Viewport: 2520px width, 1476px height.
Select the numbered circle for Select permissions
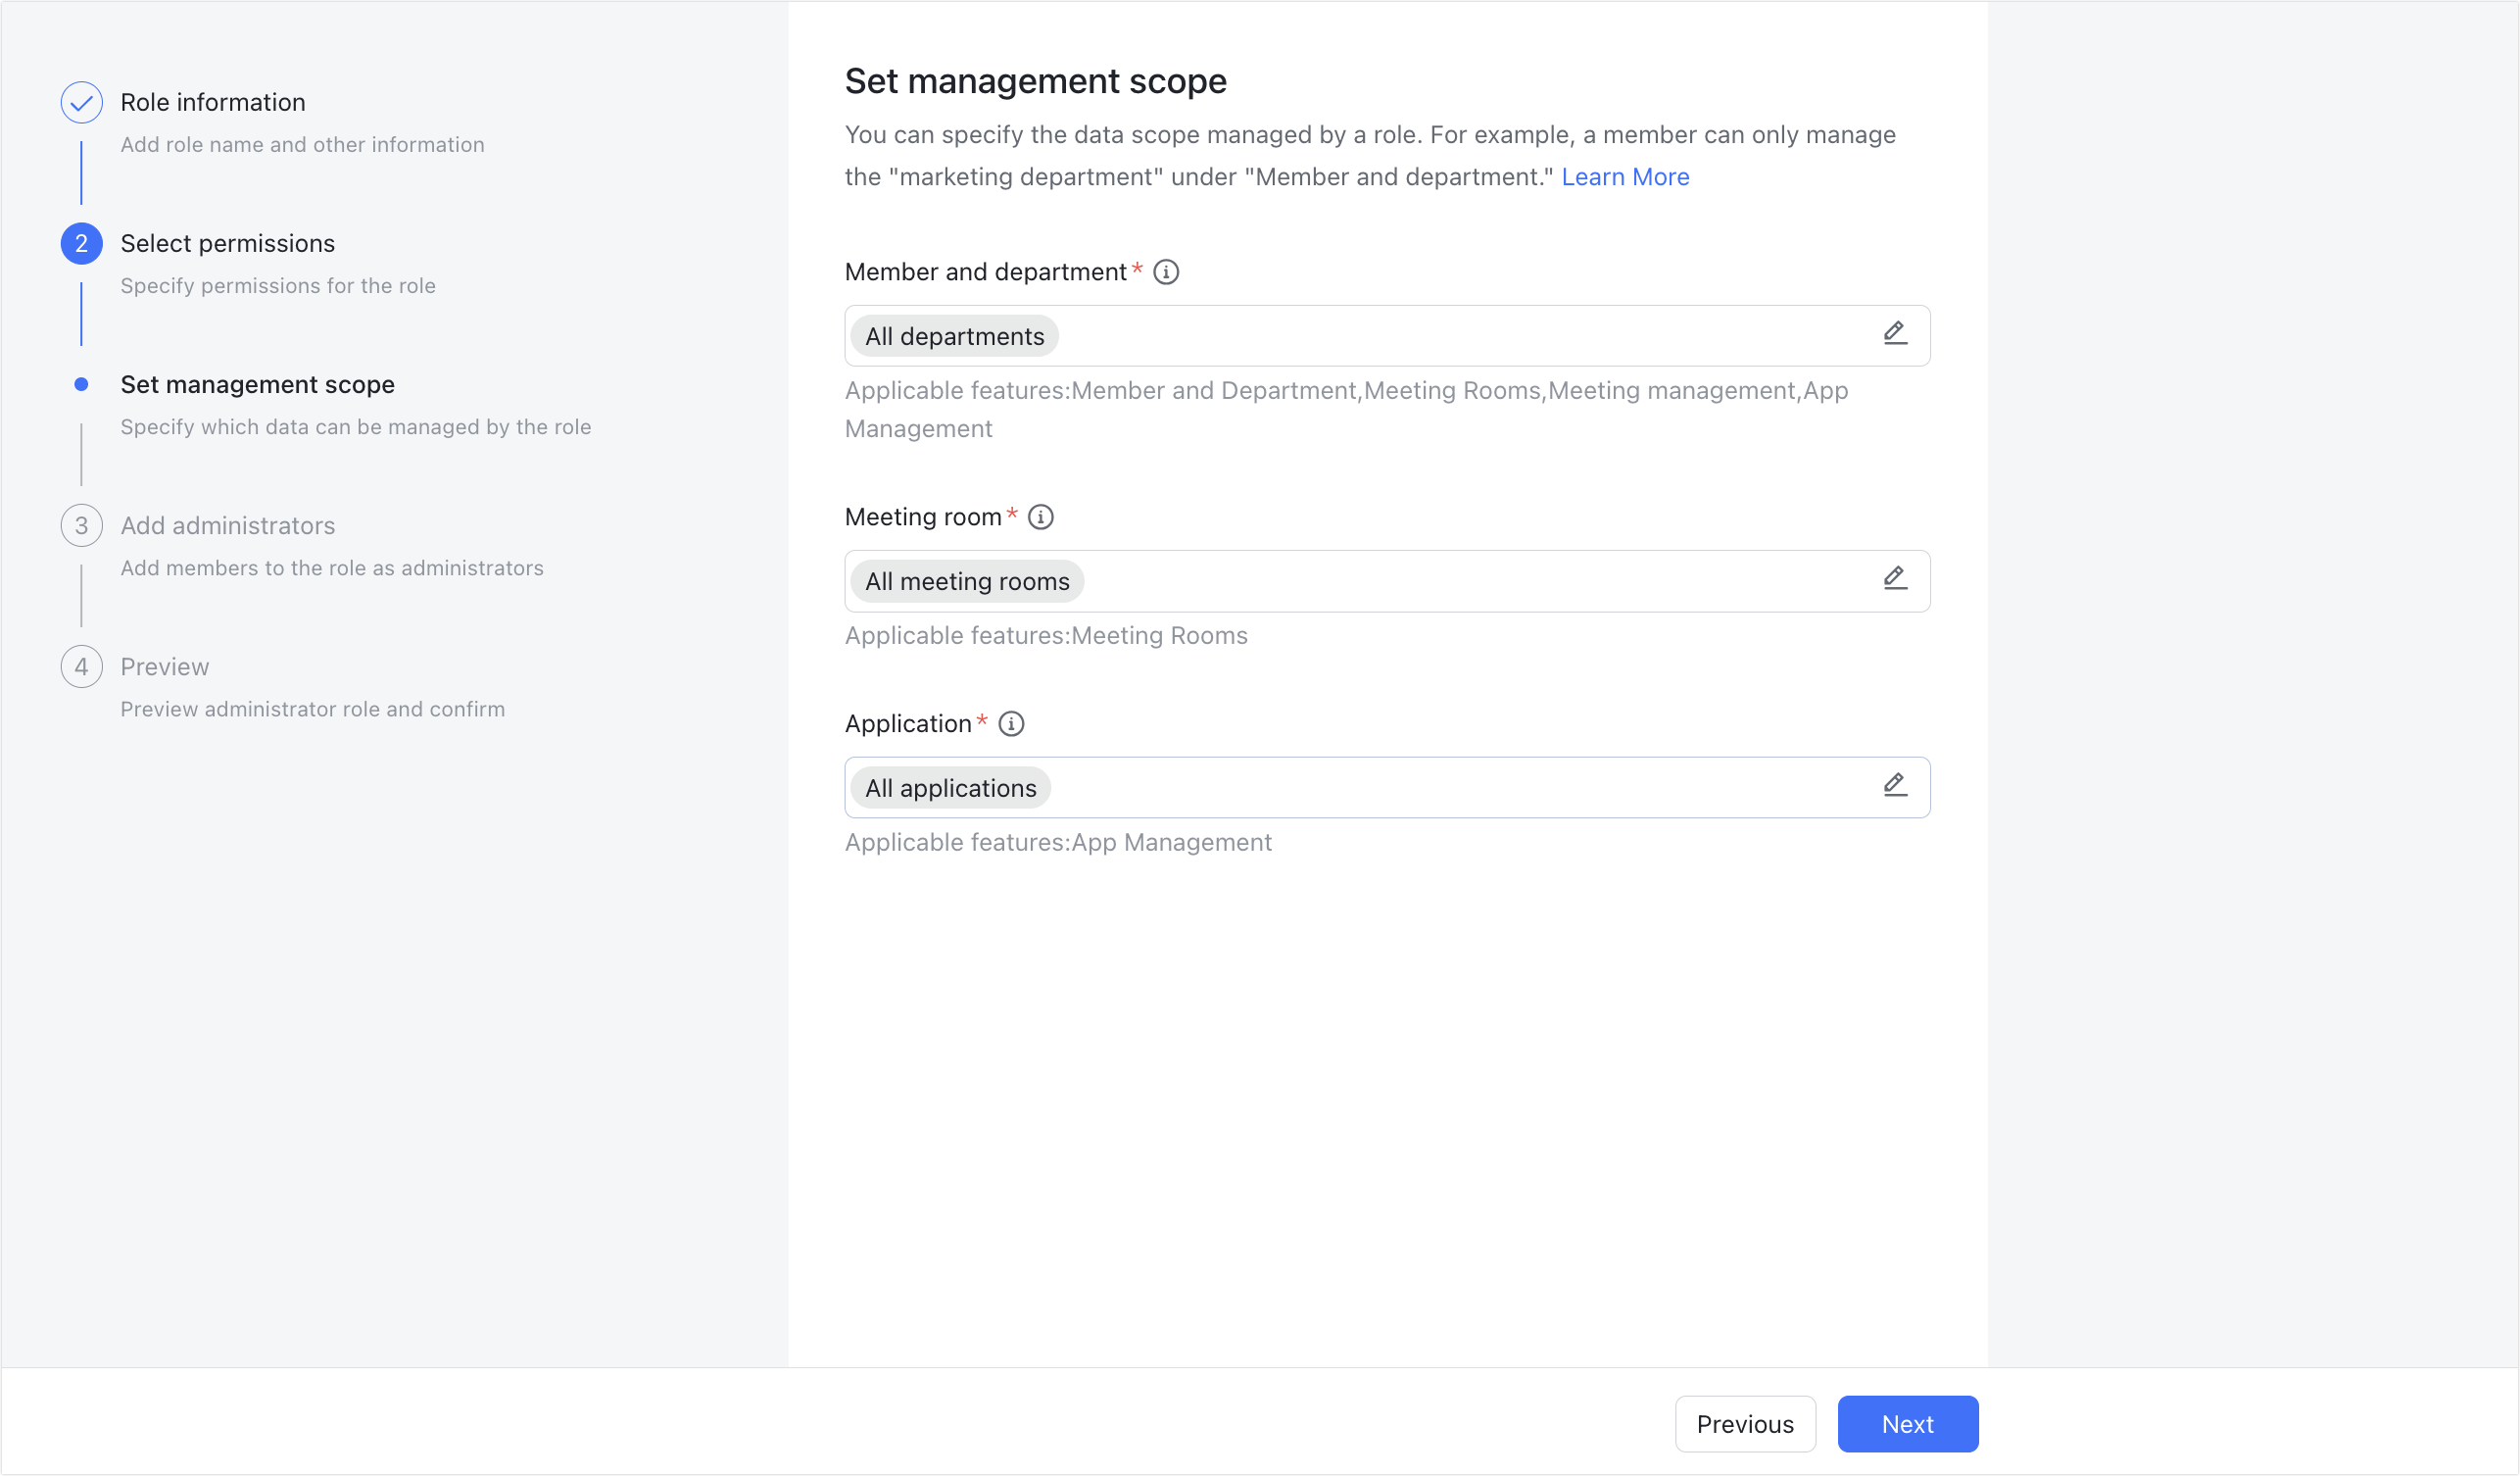[x=82, y=243]
